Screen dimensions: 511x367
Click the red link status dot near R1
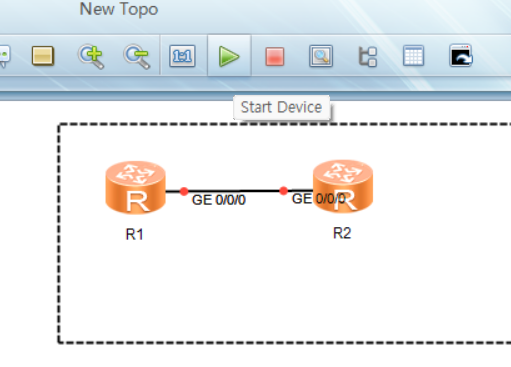(184, 191)
